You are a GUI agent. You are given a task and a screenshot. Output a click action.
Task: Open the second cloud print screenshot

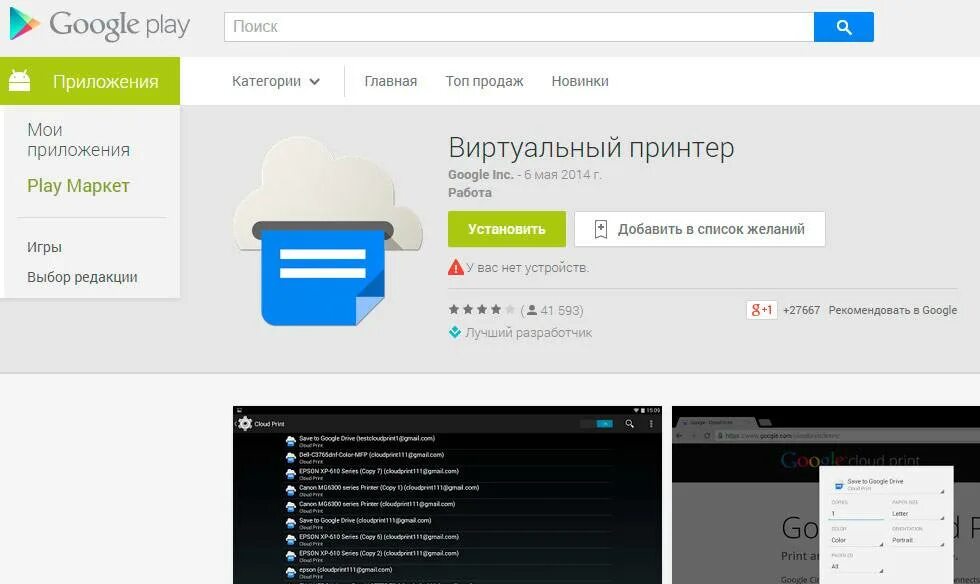826,495
